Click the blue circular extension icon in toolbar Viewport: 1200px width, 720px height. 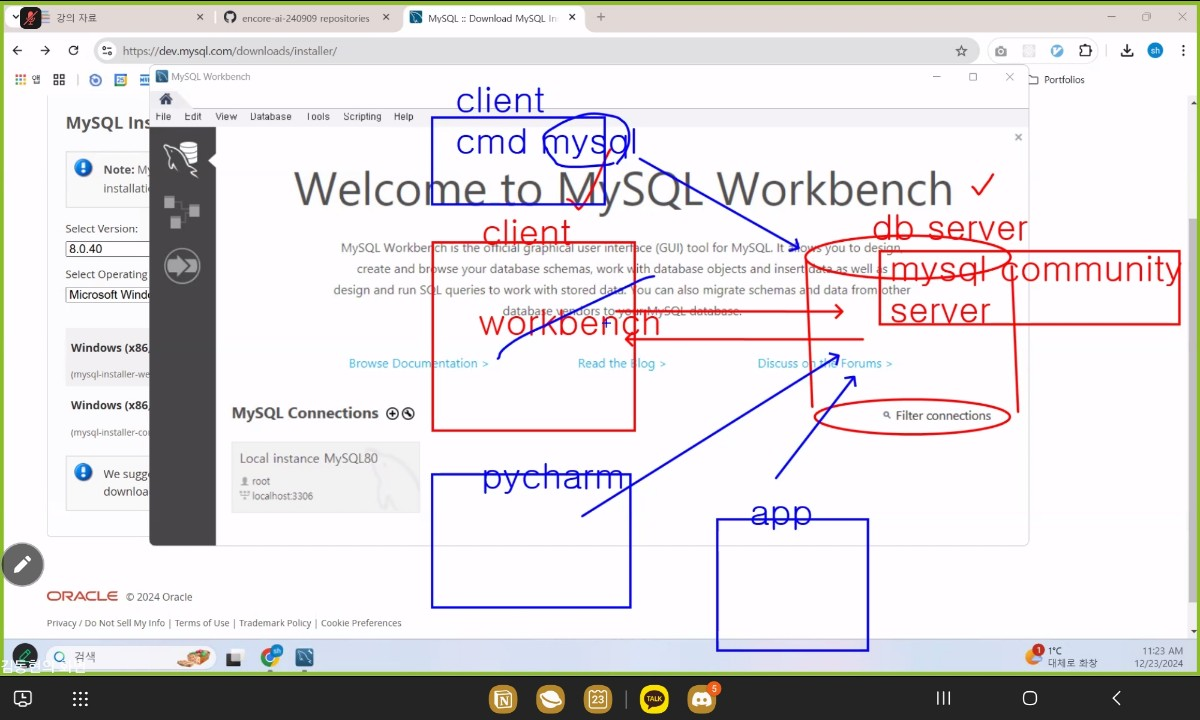coord(1057,51)
